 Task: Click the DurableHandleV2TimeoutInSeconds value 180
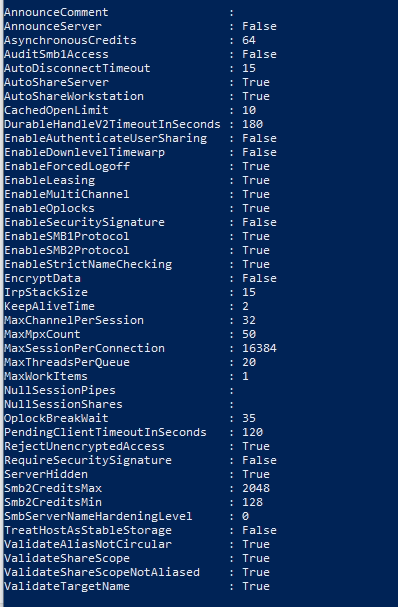pos(252,124)
